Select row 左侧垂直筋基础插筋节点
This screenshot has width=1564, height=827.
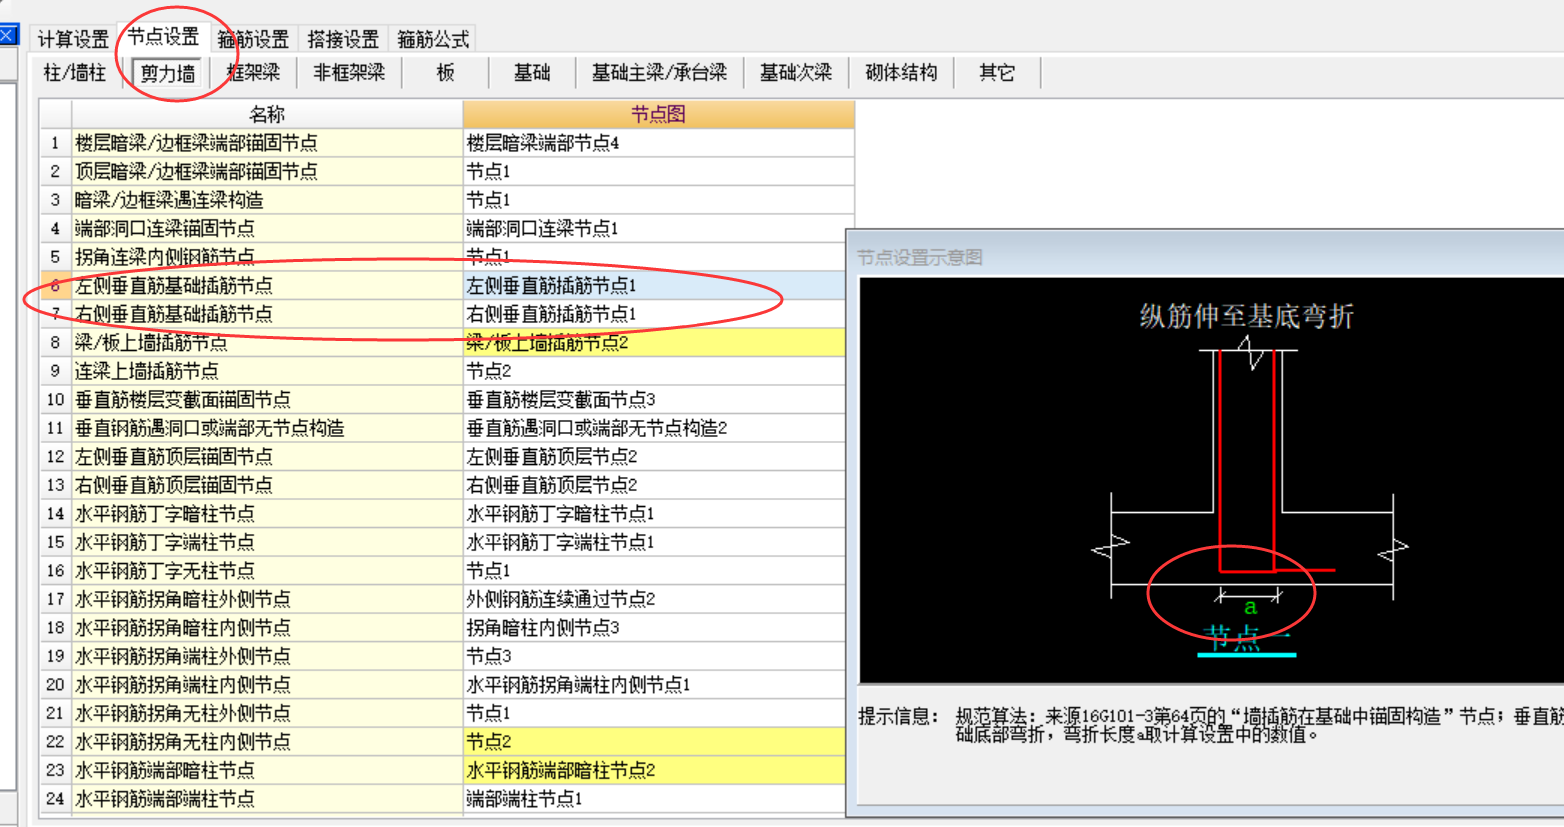coord(267,285)
